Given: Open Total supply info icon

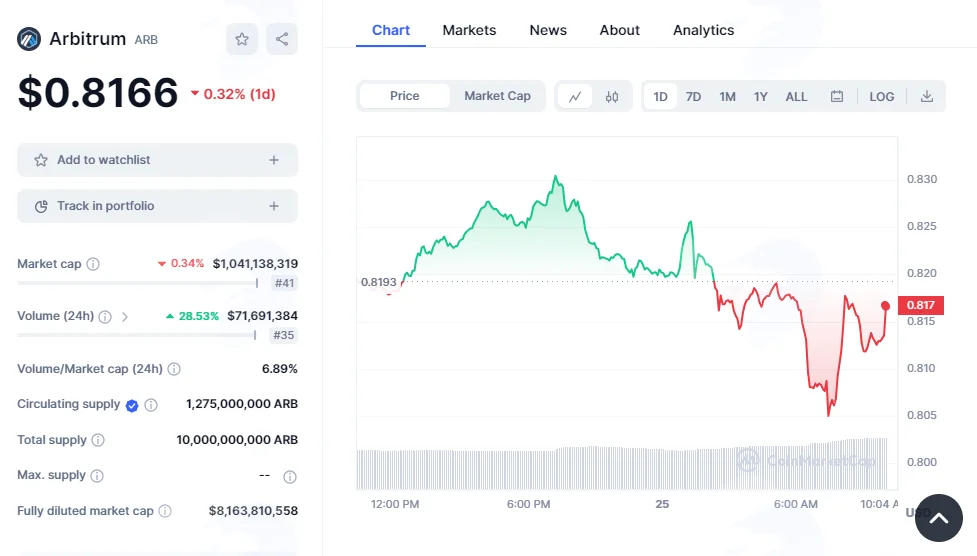Looking at the screenshot, I should (98, 440).
